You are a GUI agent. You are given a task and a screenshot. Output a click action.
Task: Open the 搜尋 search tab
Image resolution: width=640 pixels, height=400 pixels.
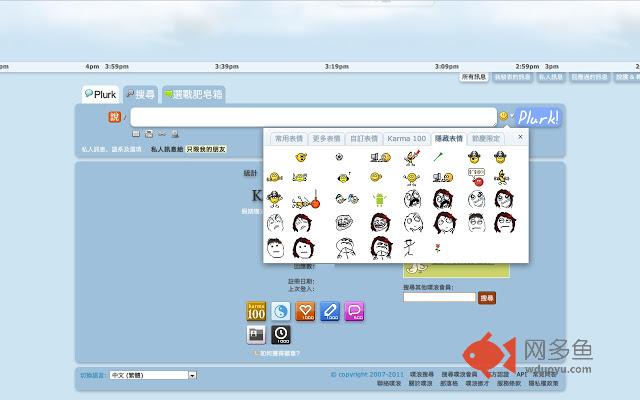(140, 95)
